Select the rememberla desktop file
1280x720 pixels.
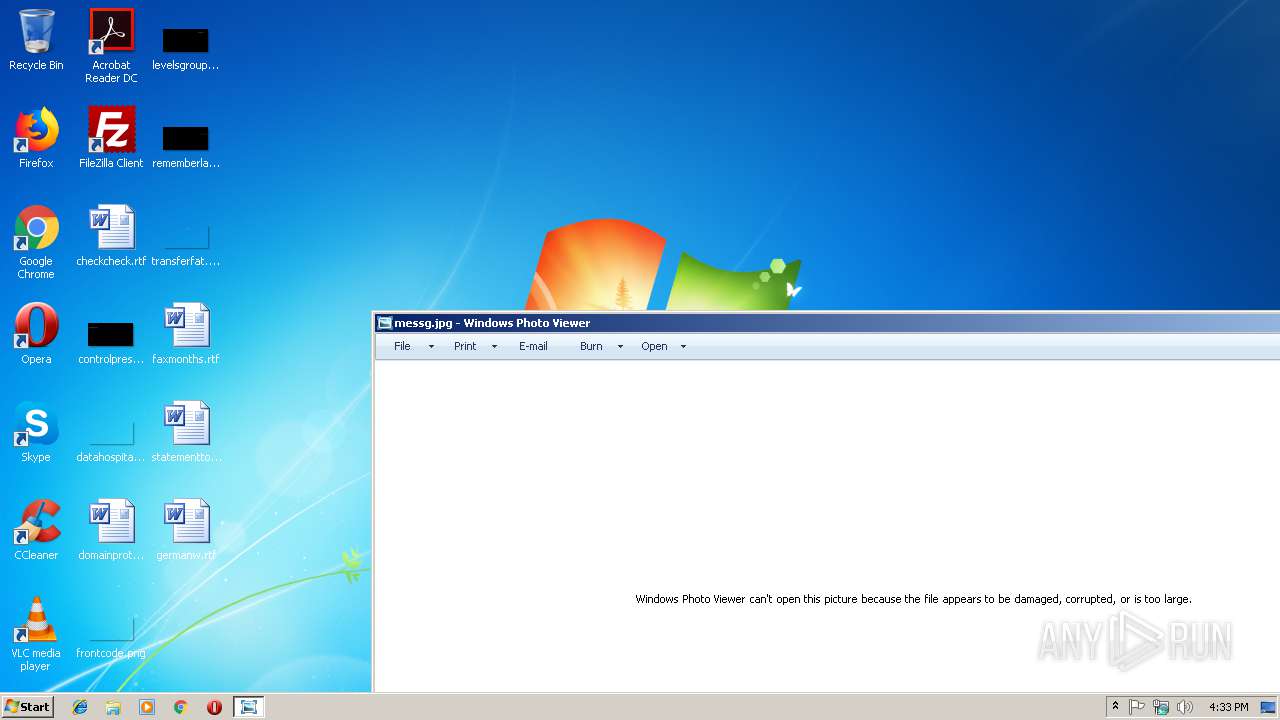[x=186, y=145]
